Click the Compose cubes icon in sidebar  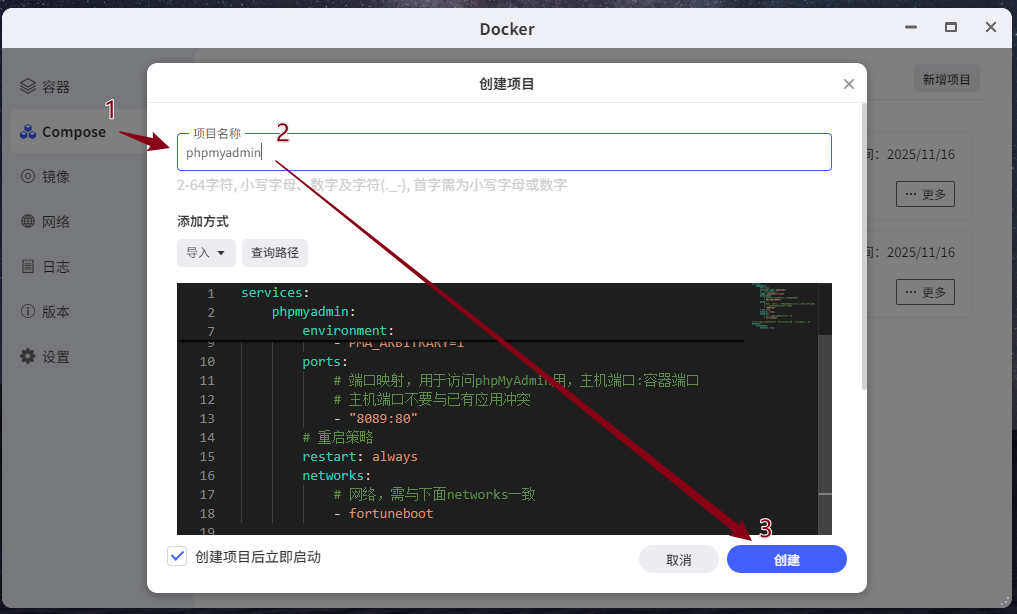tap(28, 132)
